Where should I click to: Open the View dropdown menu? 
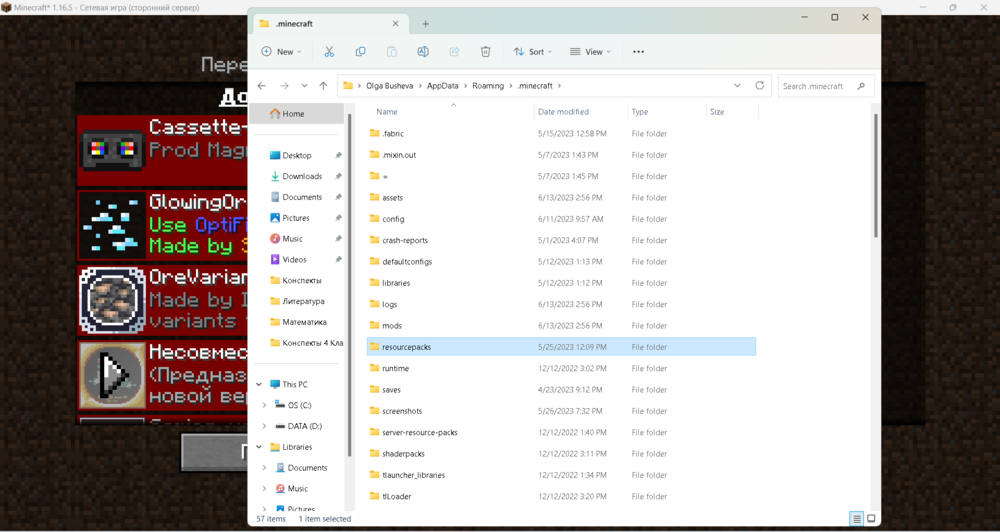[x=590, y=52]
